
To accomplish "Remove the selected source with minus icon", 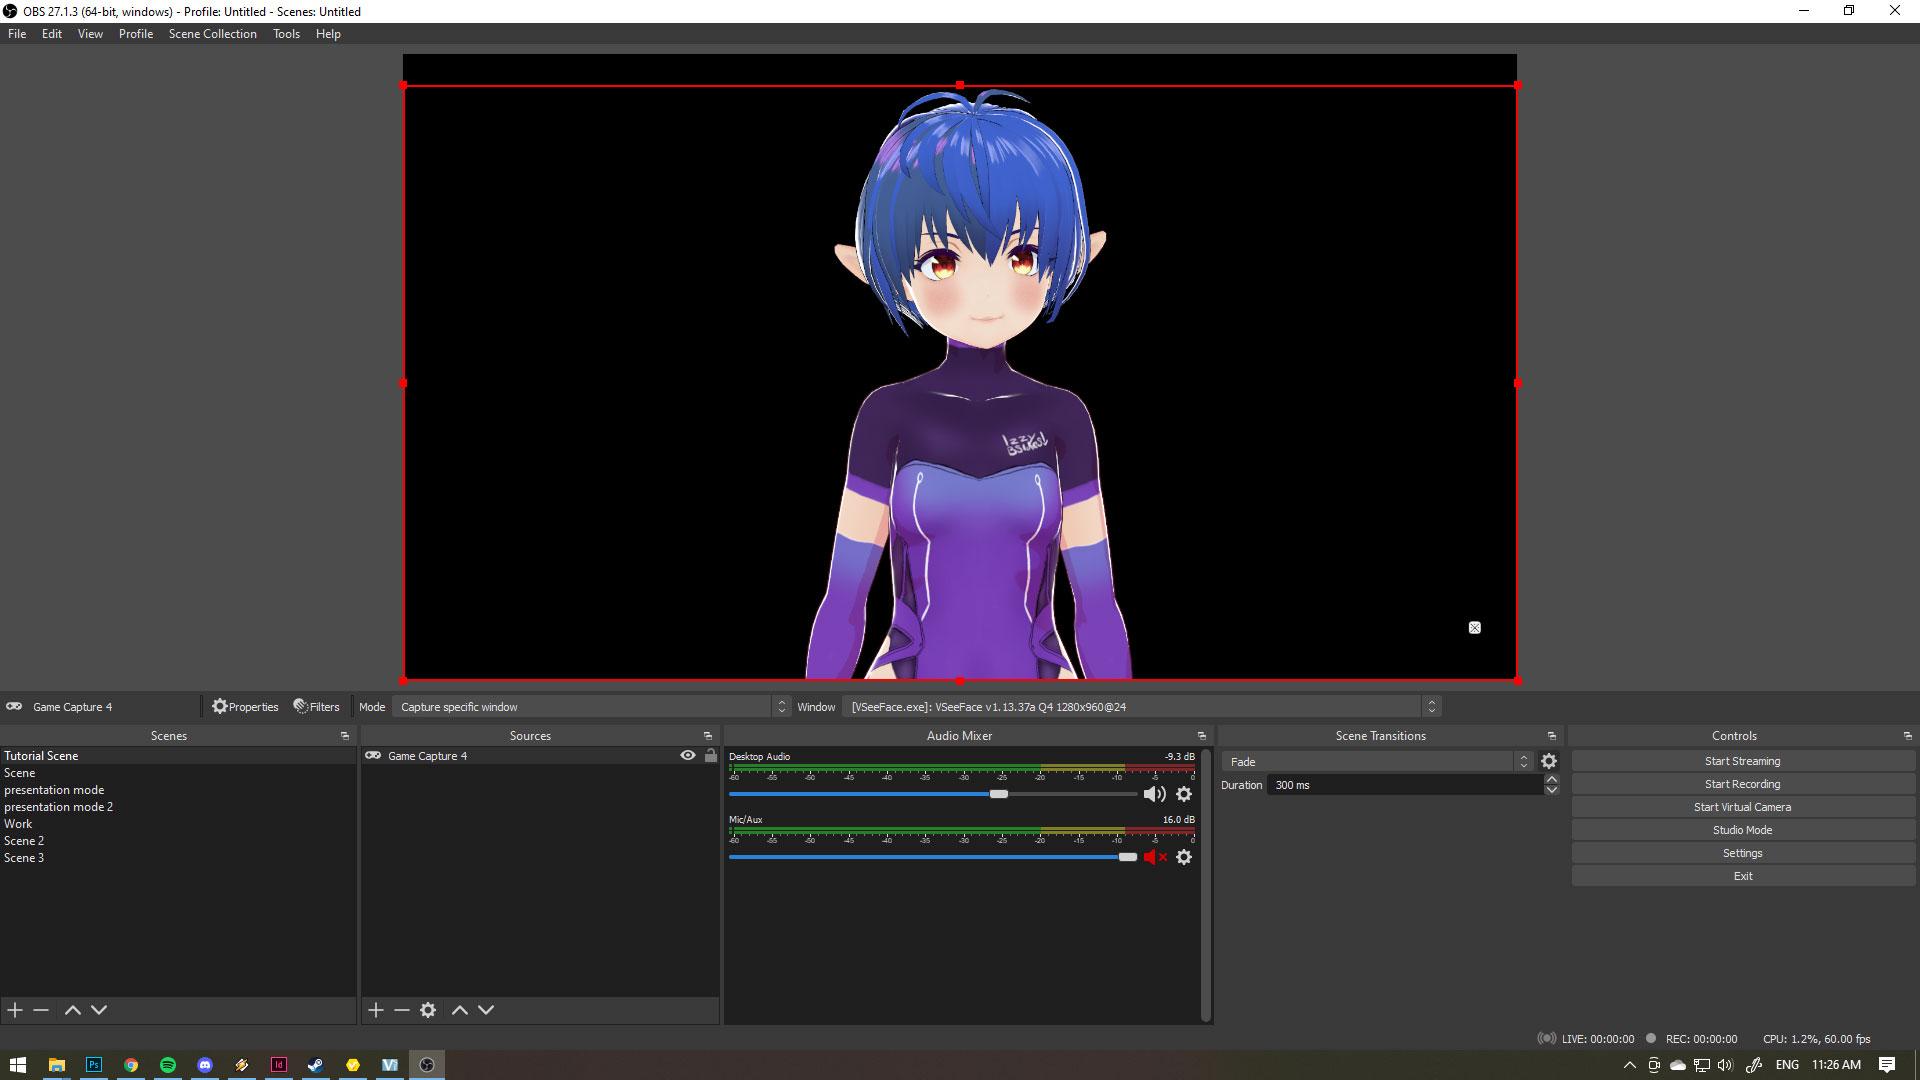I will click(402, 1010).
